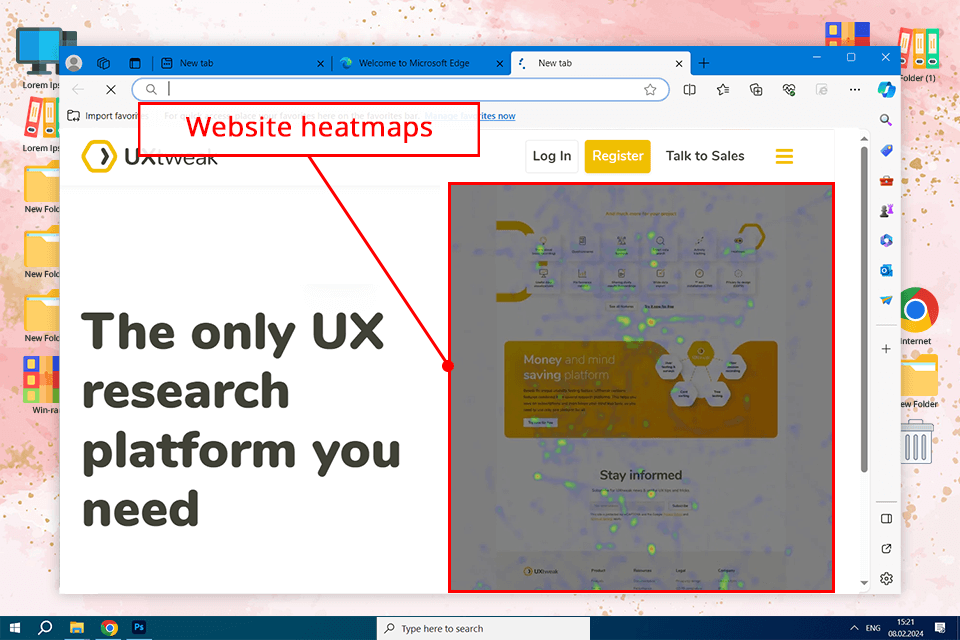Open Photoshop from the taskbar
Screen dimensions: 960x640
click(x=139, y=627)
